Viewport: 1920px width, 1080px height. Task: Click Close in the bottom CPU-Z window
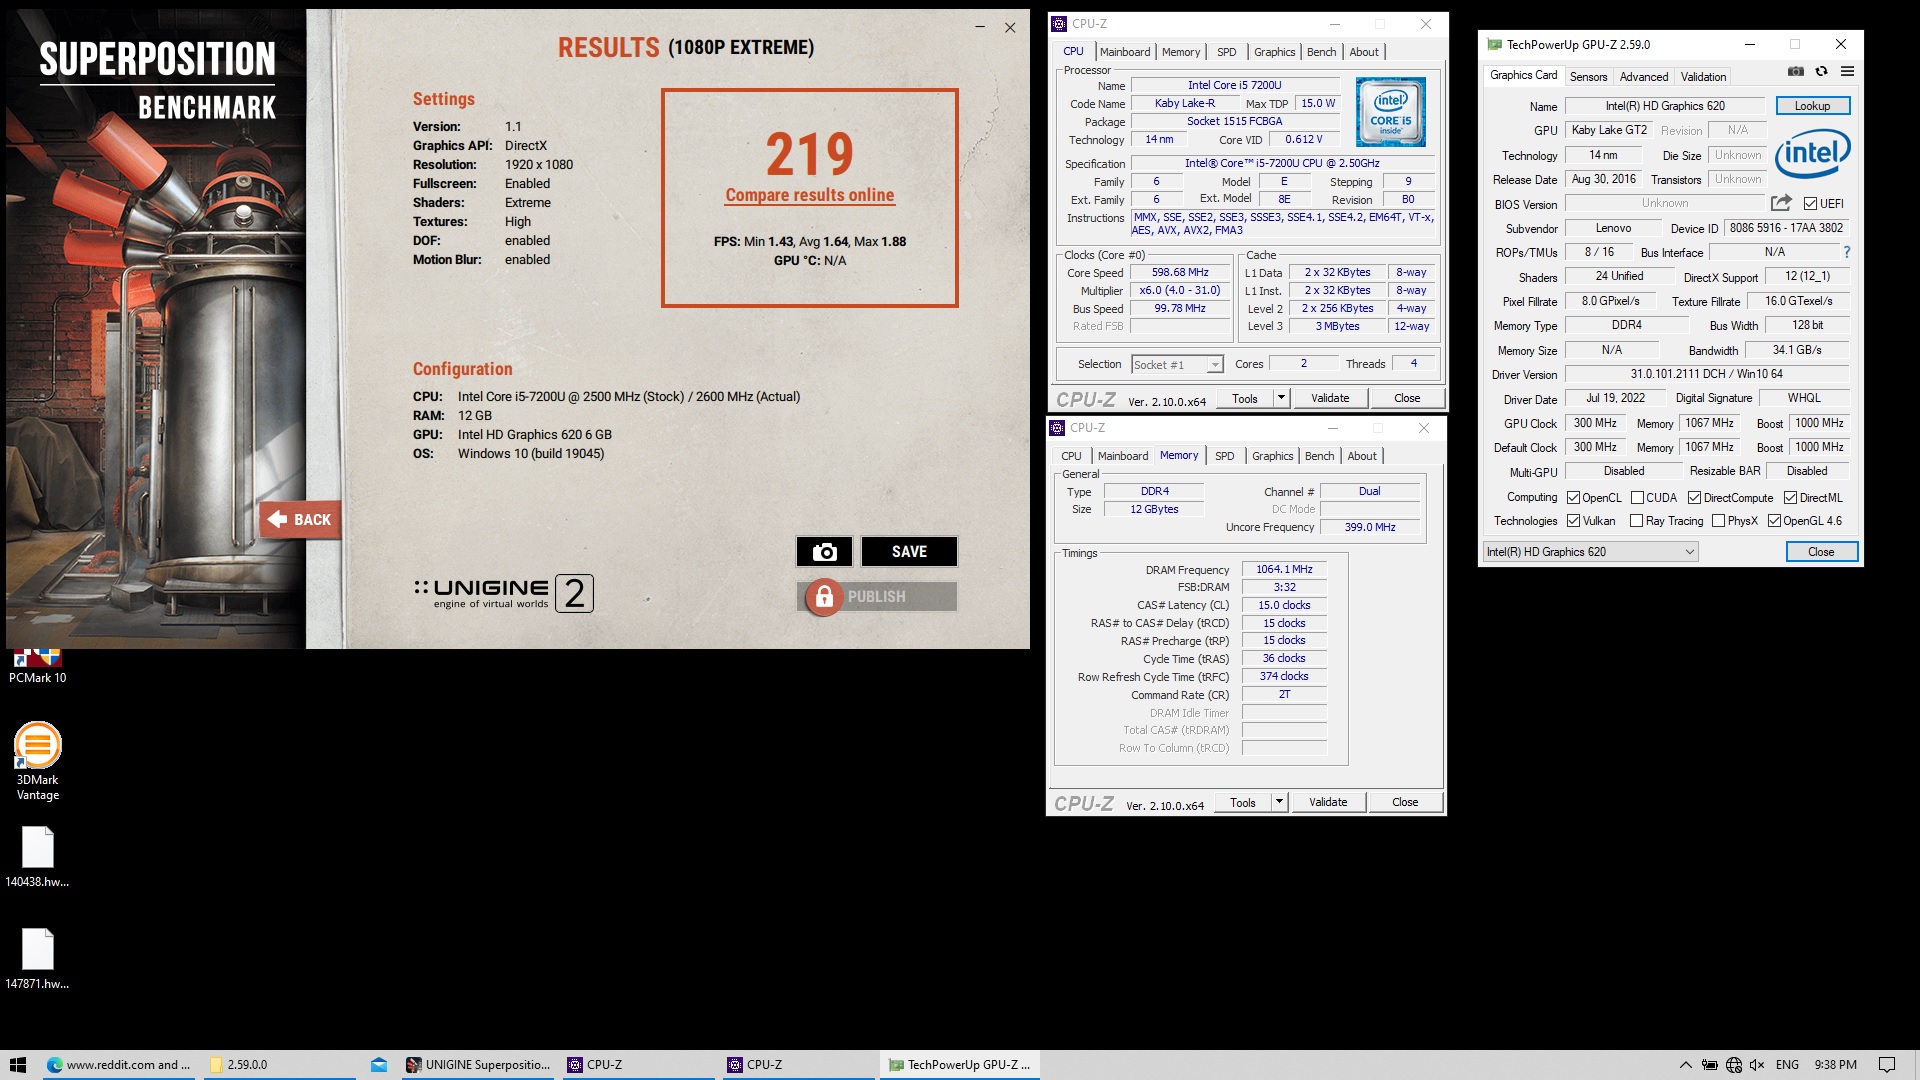tap(1404, 802)
